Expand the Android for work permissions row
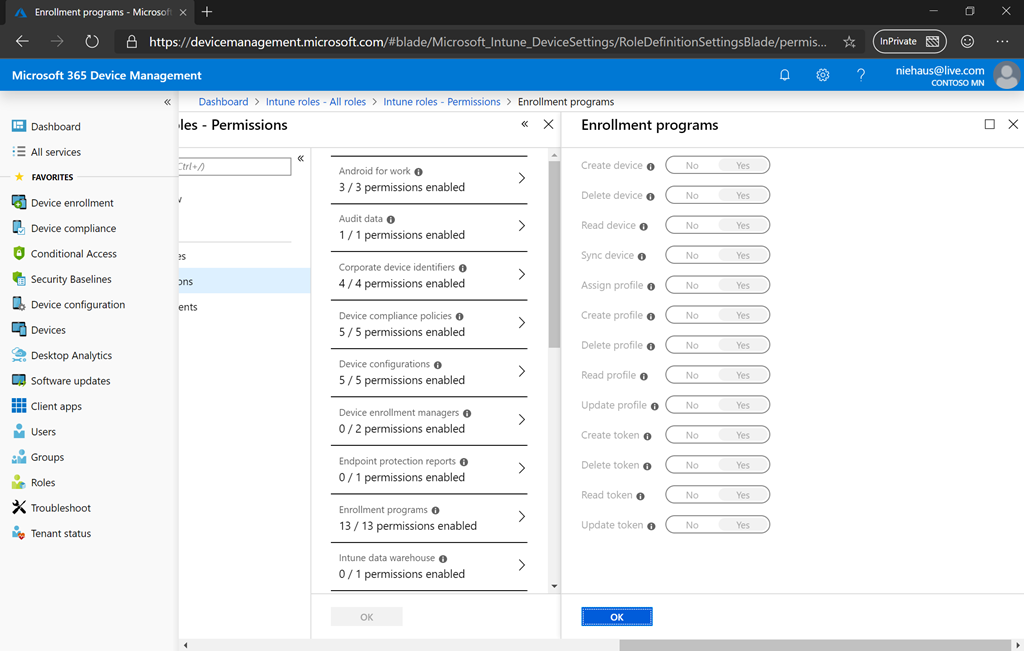 [428, 179]
